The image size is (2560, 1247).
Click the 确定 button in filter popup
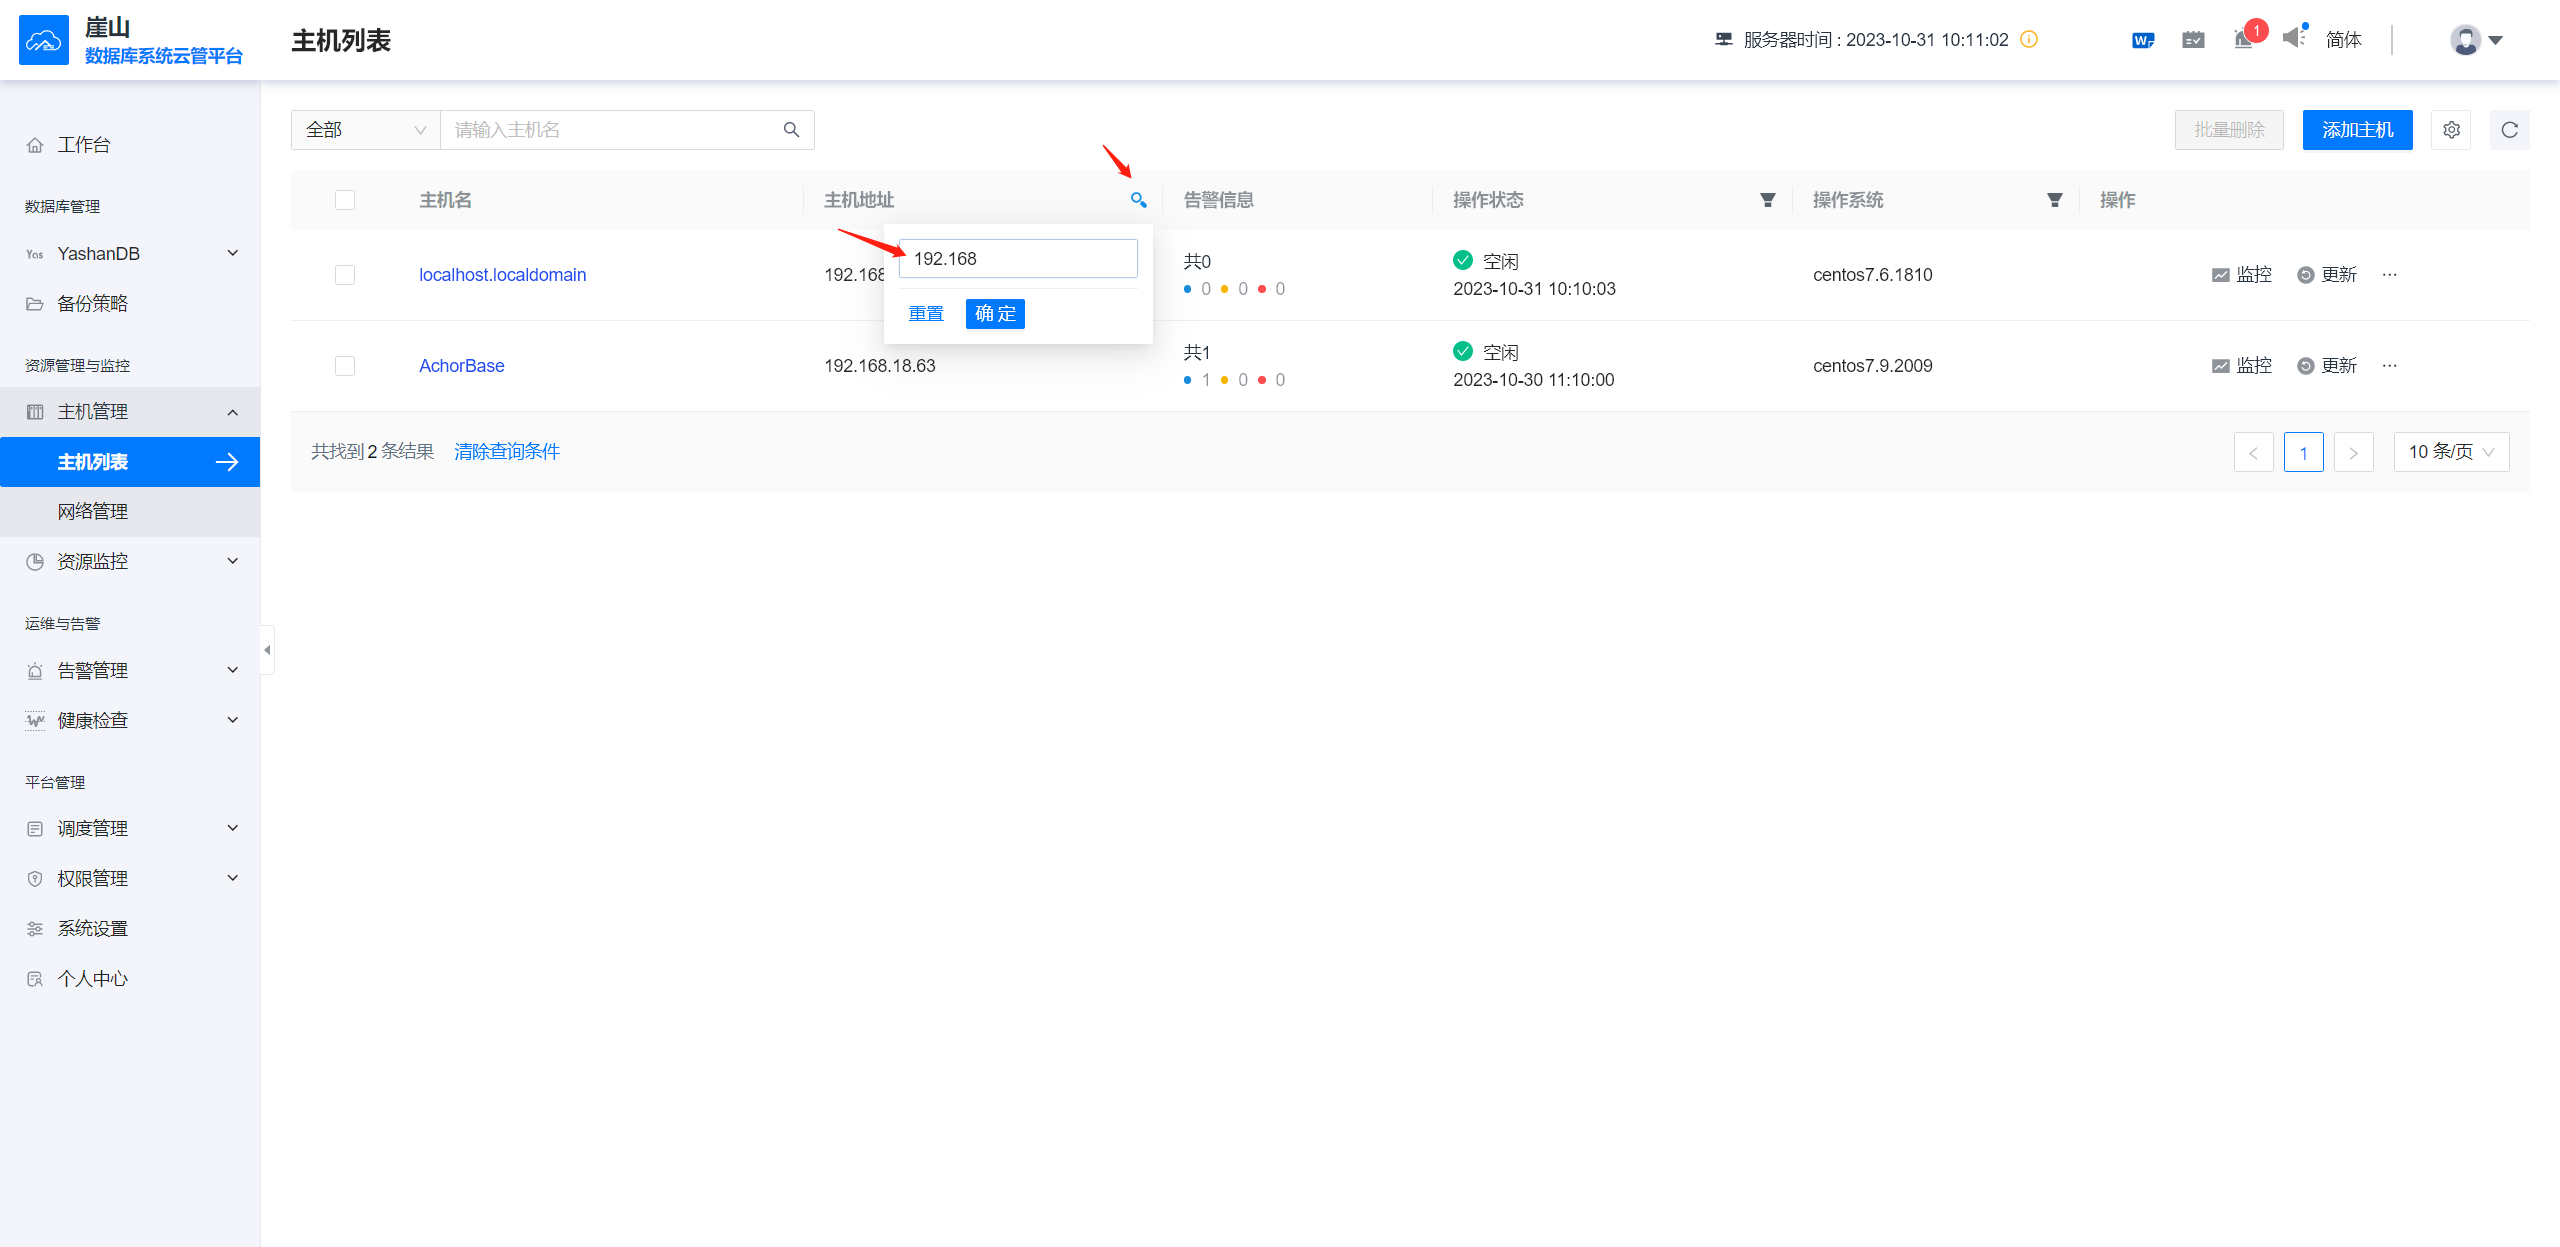(x=994, y=314)
